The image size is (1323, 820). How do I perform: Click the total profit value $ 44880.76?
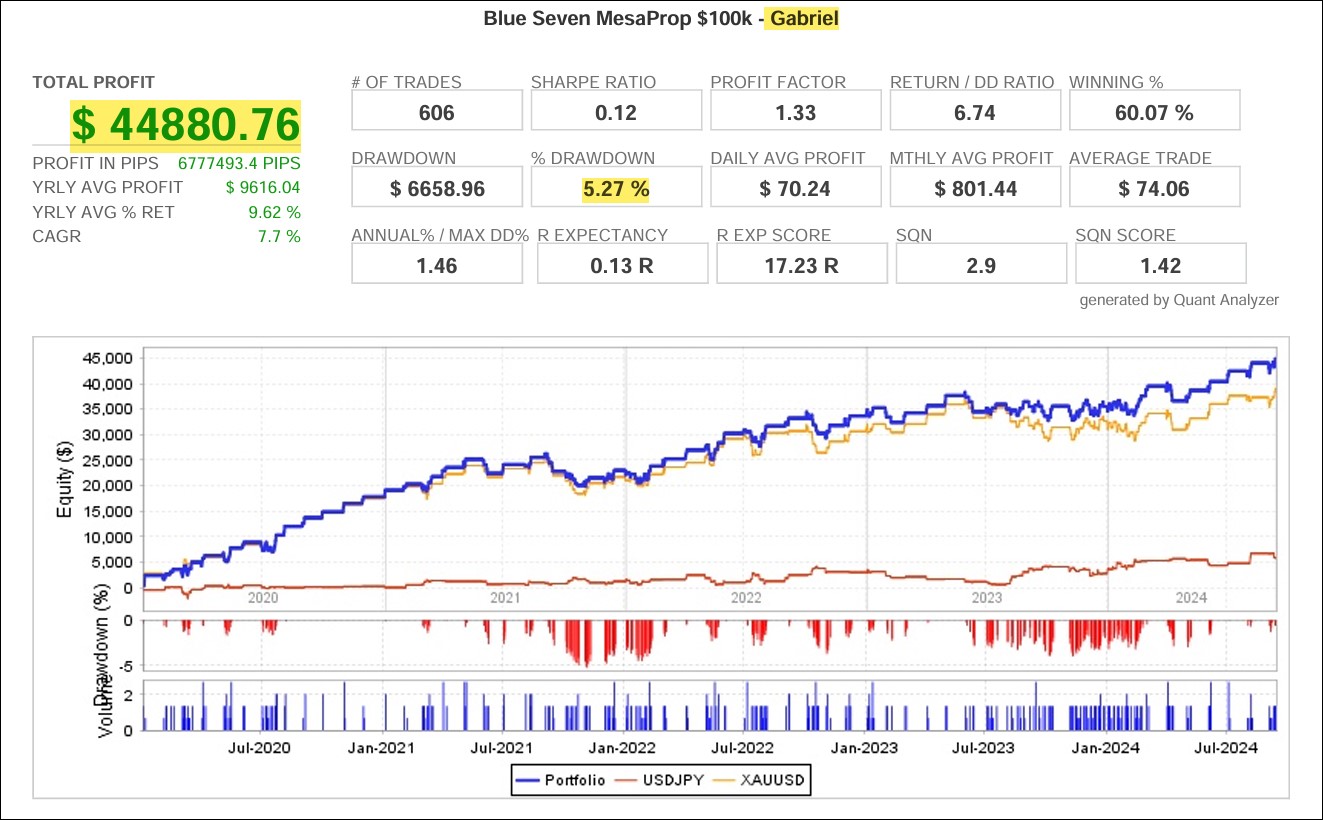coord(186,125)
